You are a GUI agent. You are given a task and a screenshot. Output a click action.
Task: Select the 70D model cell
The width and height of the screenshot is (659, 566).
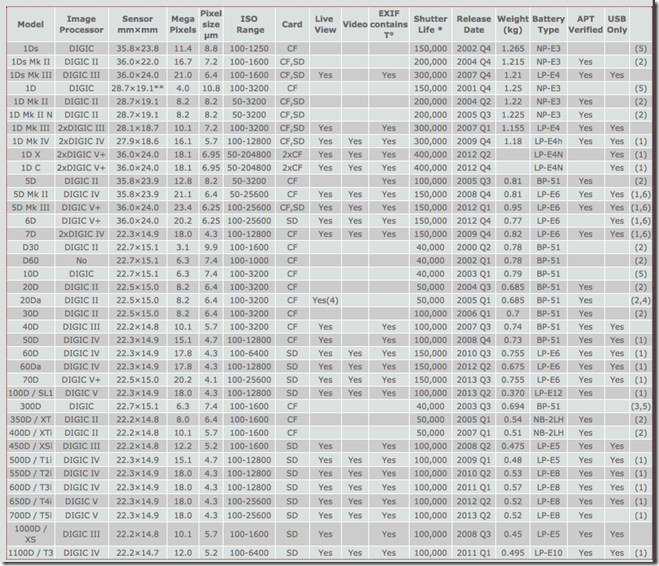pyautogui.click(x=31, y=379)
